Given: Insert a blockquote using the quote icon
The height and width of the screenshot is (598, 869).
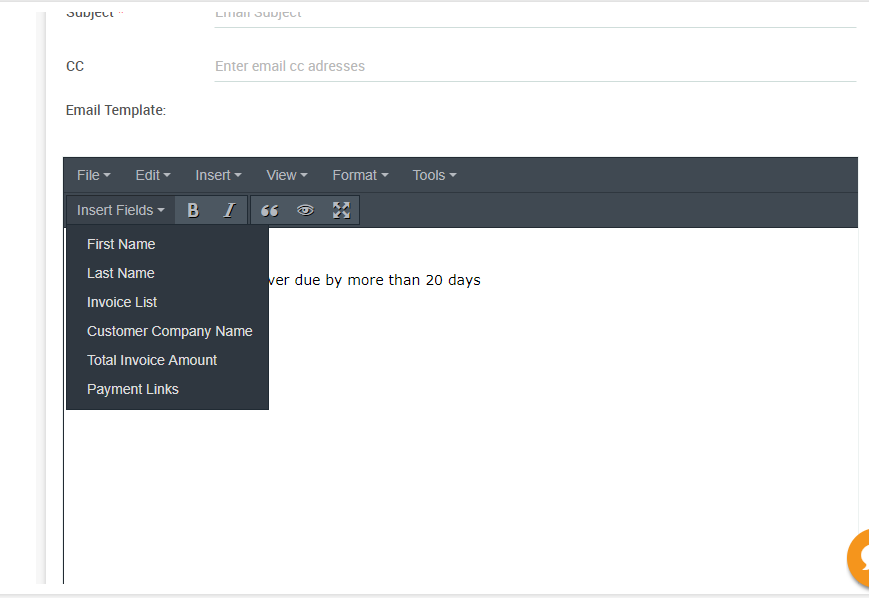Looking at the screenshot, I should tap(269, 210).
